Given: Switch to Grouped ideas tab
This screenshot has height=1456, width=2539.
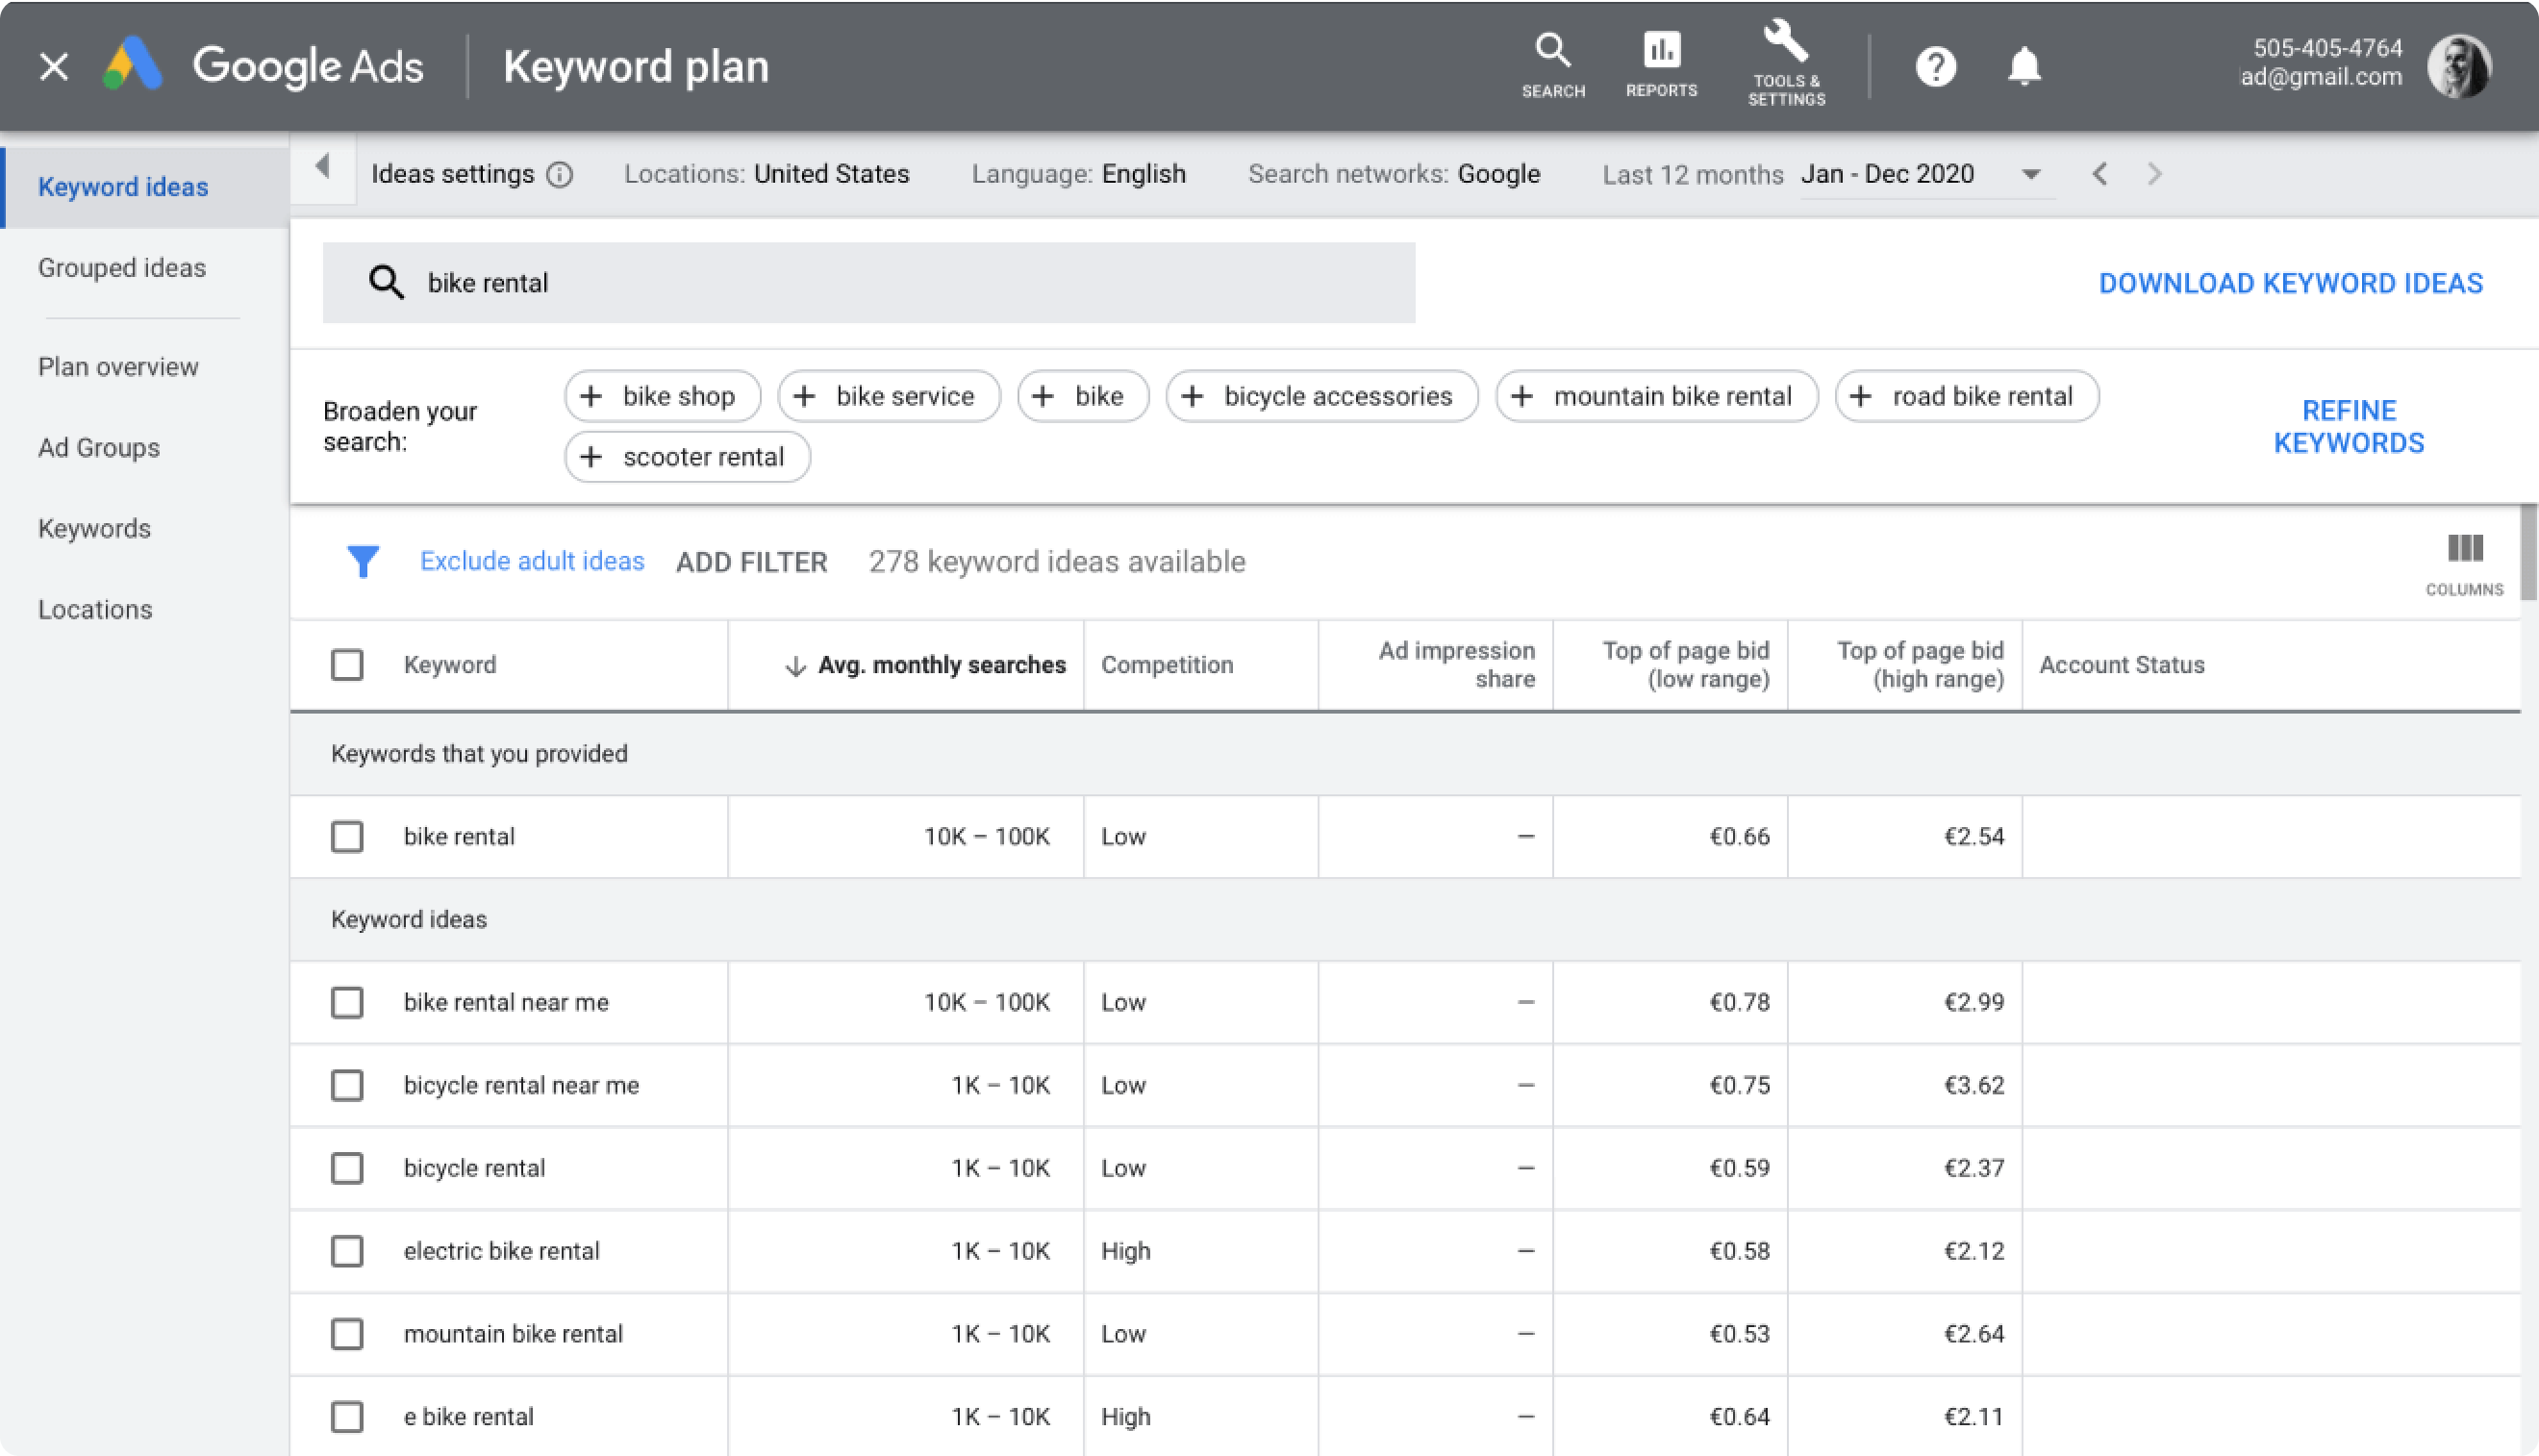Looking at the screenshot, I should (122, 268).
